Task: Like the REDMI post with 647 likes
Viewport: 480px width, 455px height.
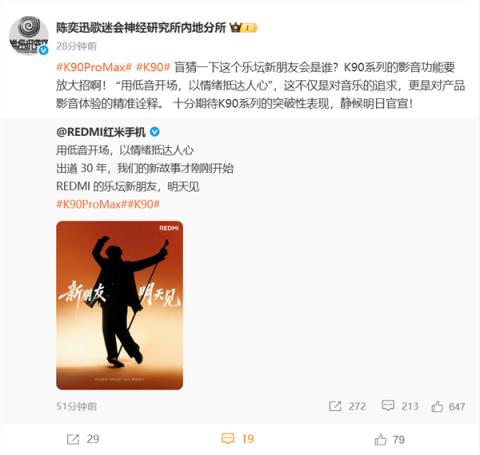Action: click(448, 406)
